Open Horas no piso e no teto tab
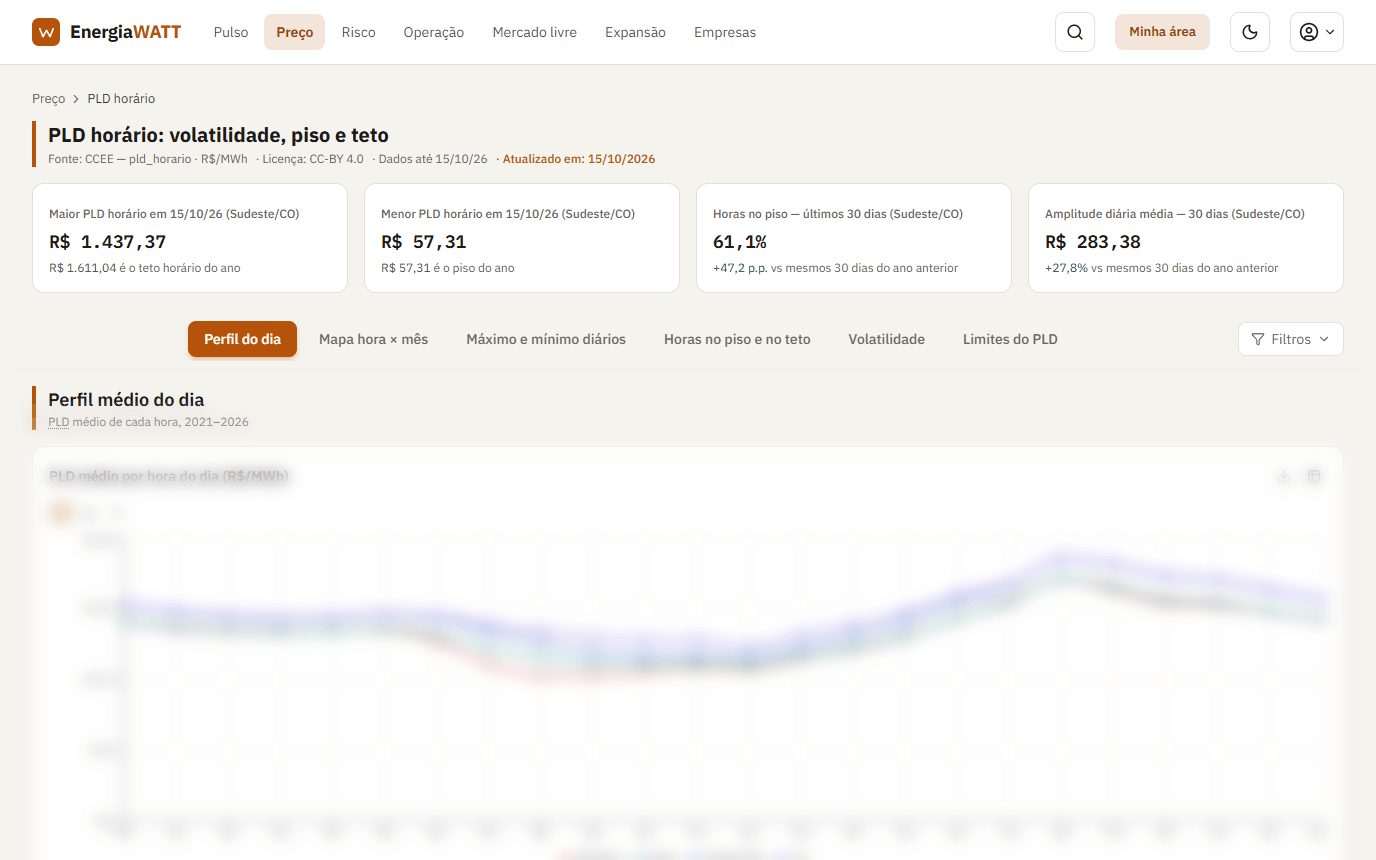1376x860 pixels. pos(737,339)
